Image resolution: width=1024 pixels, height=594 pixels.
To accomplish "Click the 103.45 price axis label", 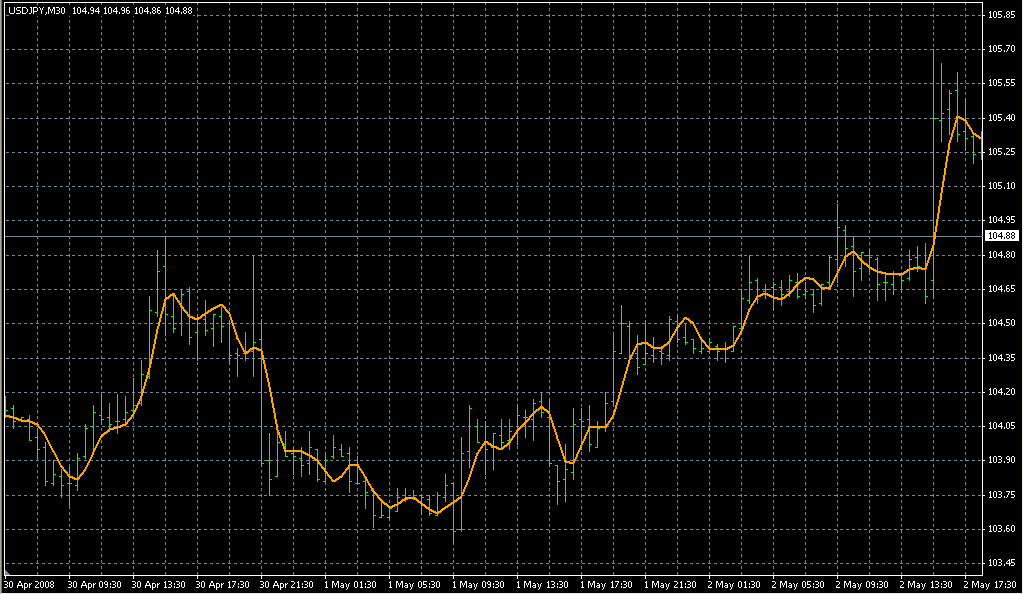I will tap(1001, 562).
